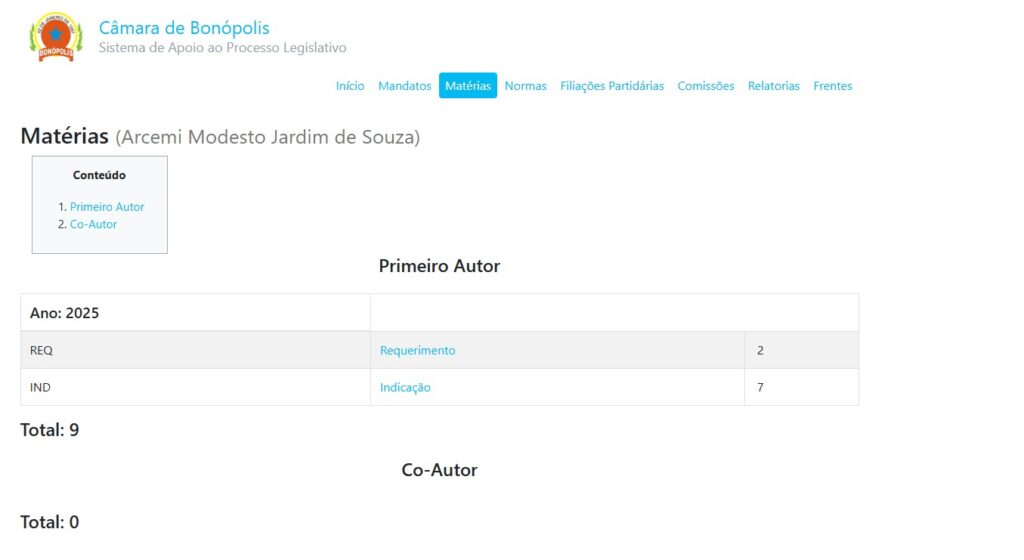Switch to the Comissões page
The width and height of the screenshot is (1024, 560).
pyautogui.click(x=706, y=86)
